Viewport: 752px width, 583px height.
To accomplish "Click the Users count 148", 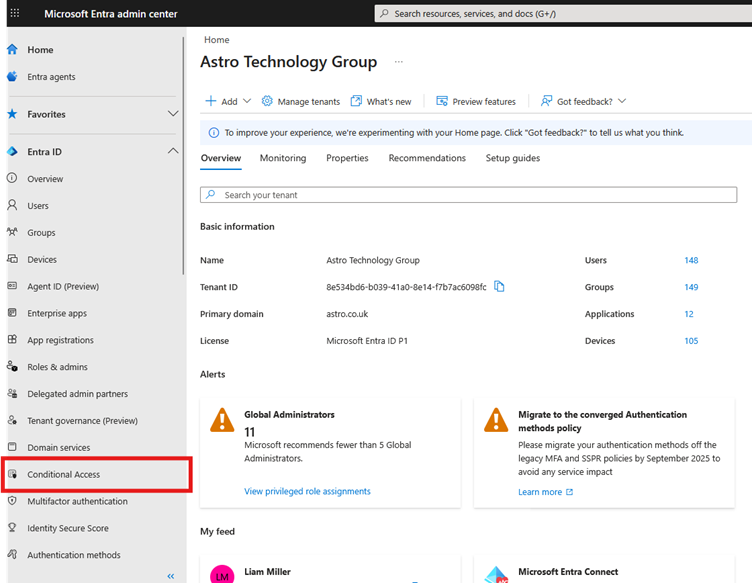I will (x=691, y=260).
